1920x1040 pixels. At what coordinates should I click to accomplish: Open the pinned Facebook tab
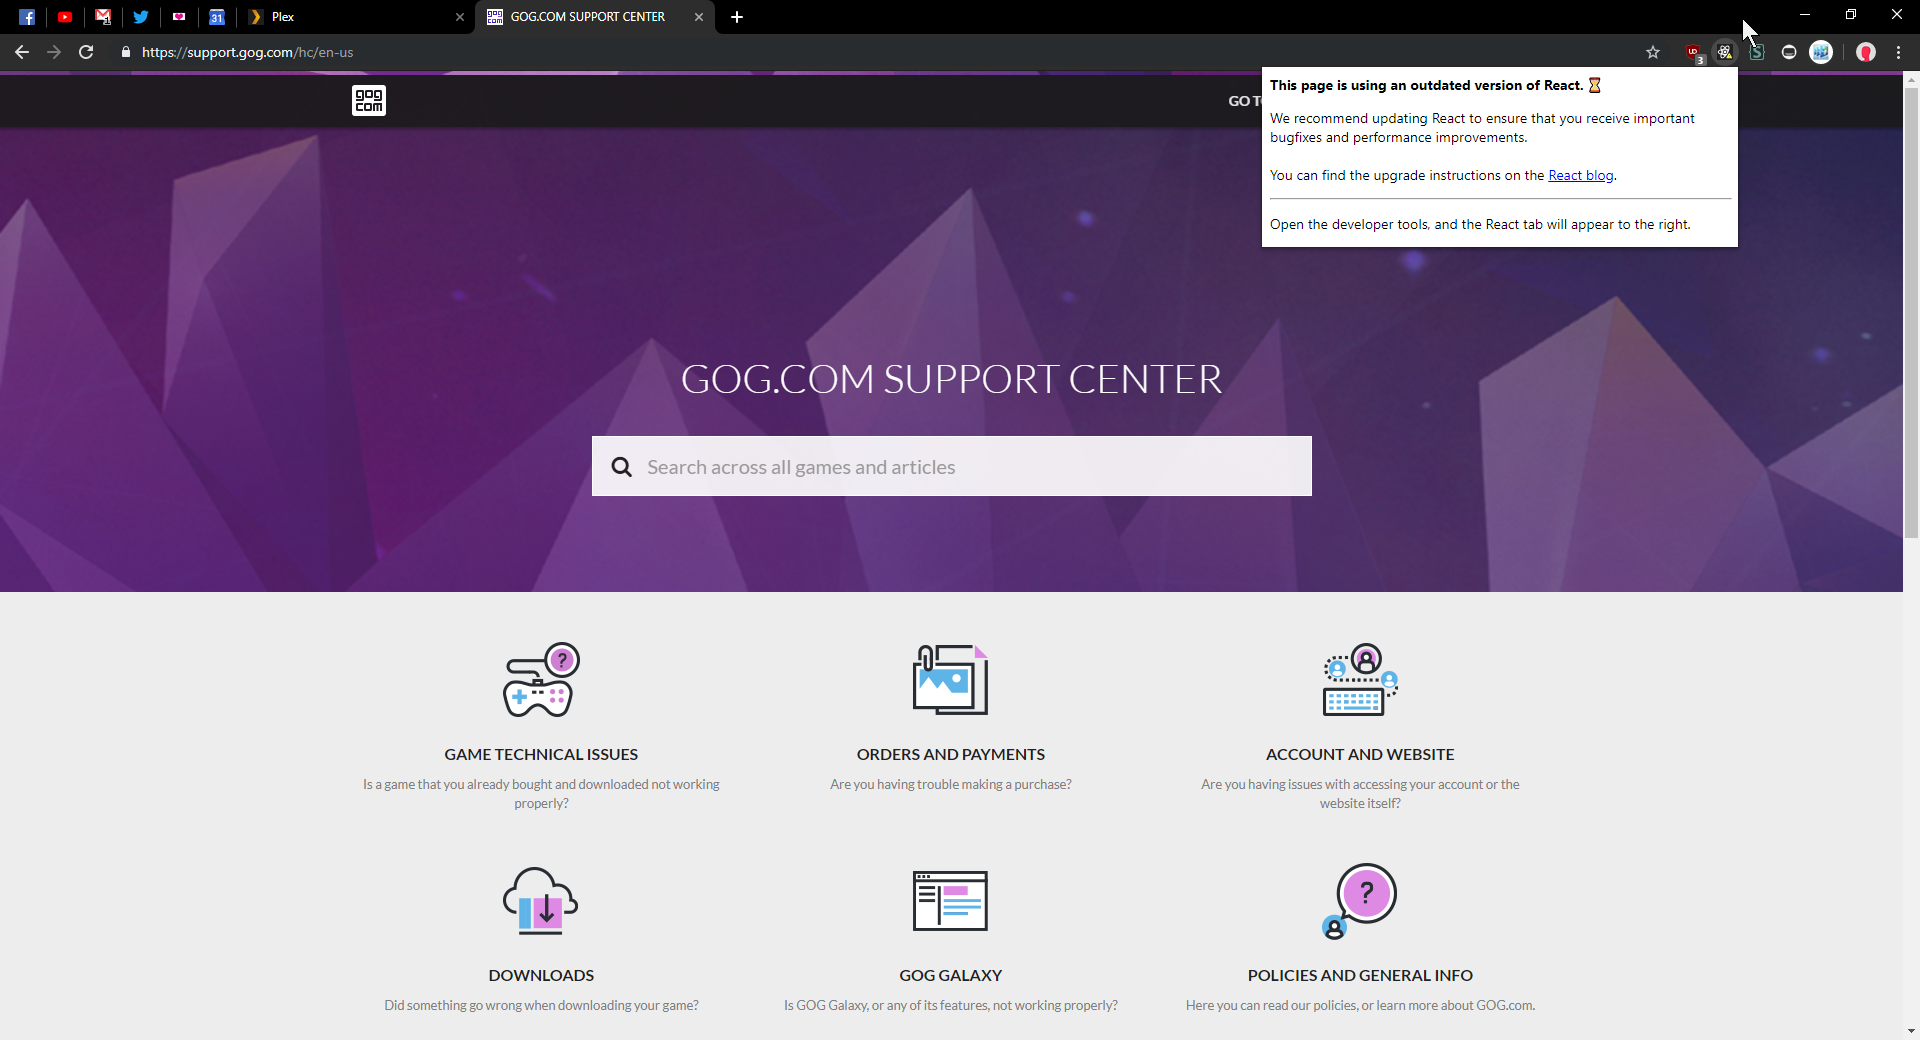click(x=27, y=17)
